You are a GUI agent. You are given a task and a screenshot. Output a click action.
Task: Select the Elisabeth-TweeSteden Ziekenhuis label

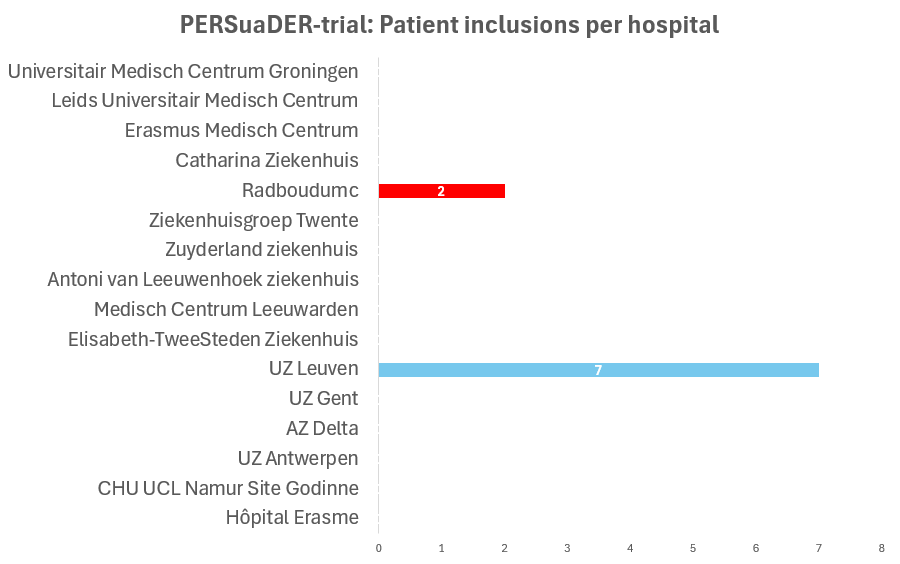click(x=213, y=339)
